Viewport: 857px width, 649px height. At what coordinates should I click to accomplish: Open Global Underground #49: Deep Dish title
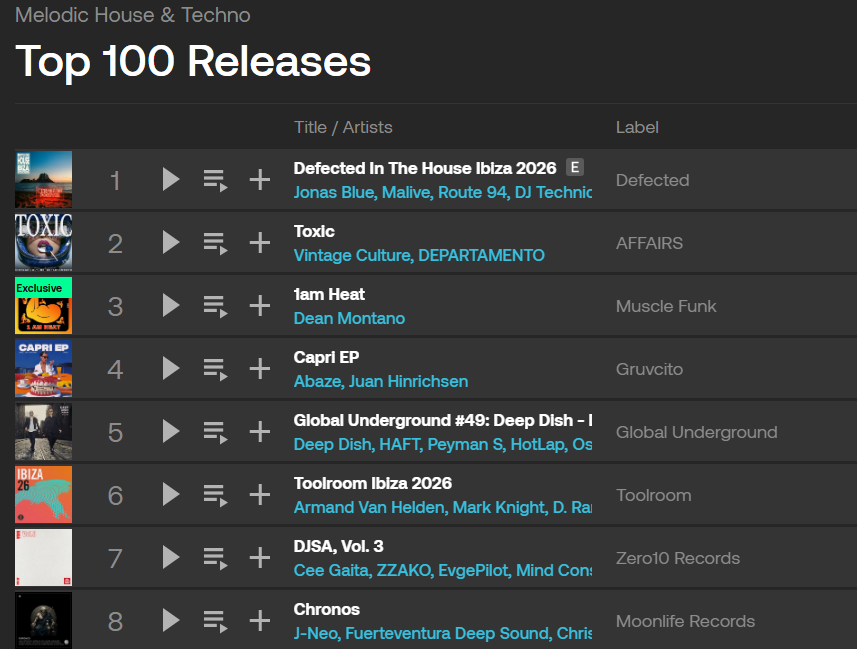click(443, 420)
